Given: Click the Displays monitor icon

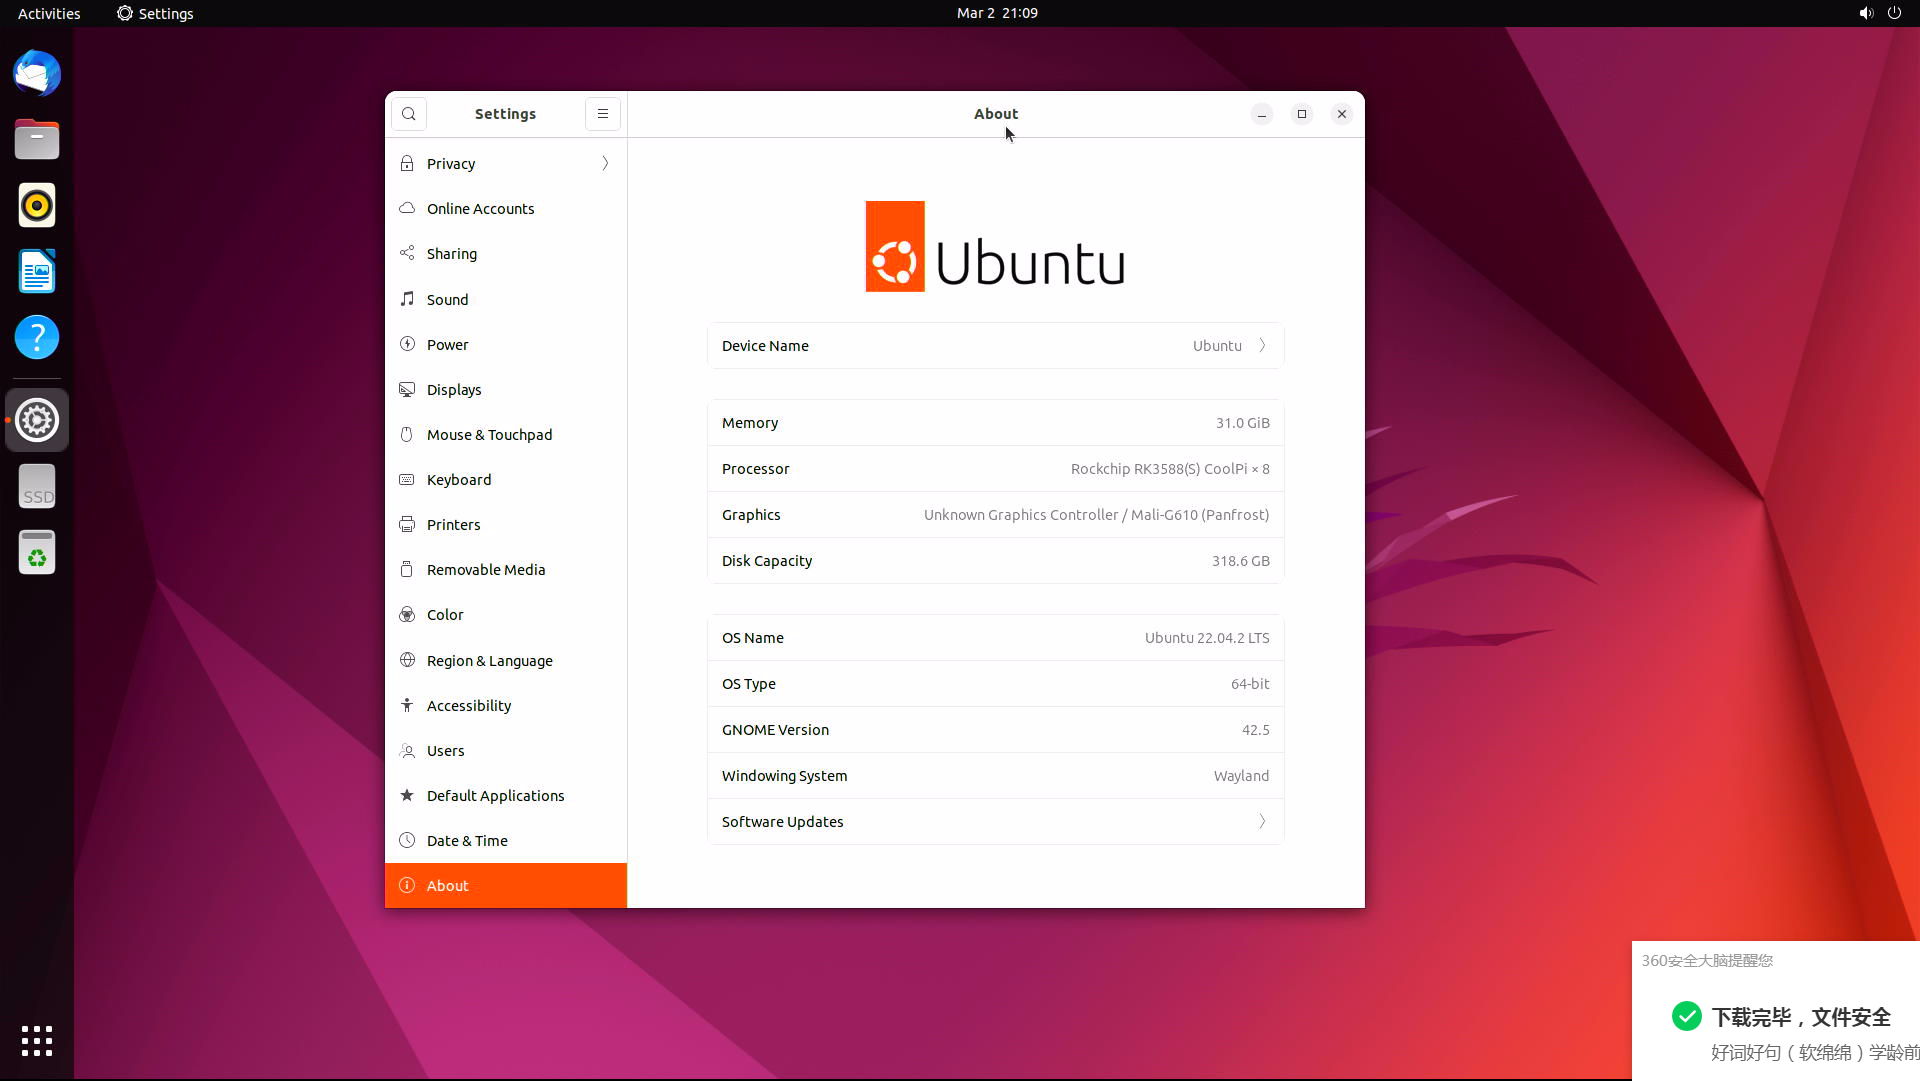Looking at the screenshot, I should pos(407,389).
